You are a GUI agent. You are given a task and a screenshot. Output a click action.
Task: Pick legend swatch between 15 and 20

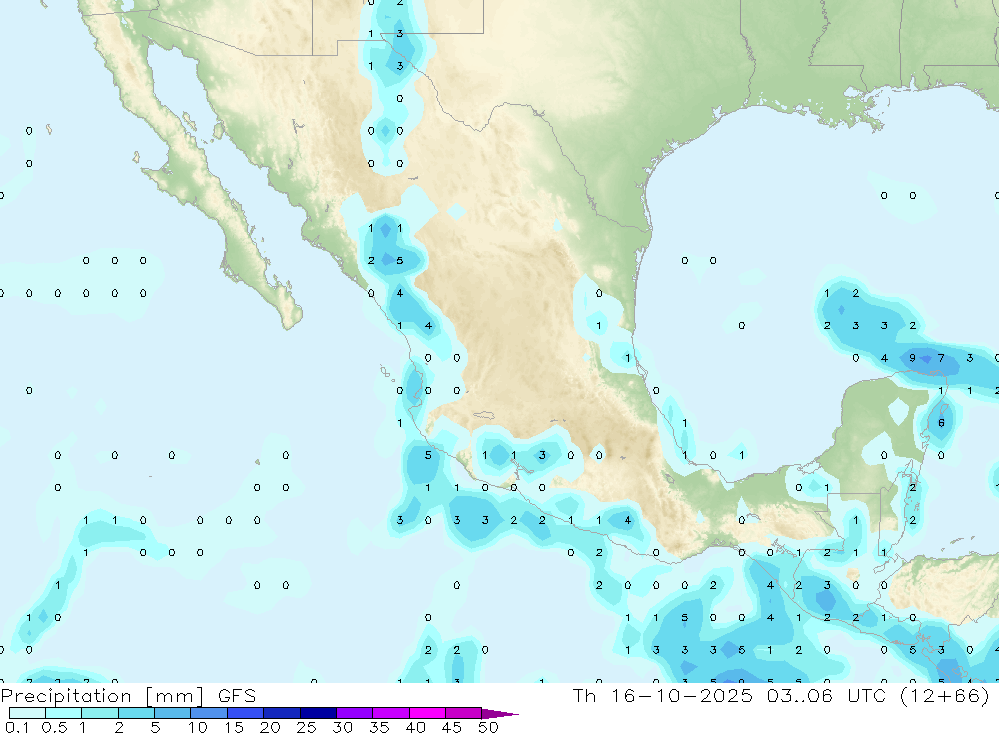(x=246, y=713)
